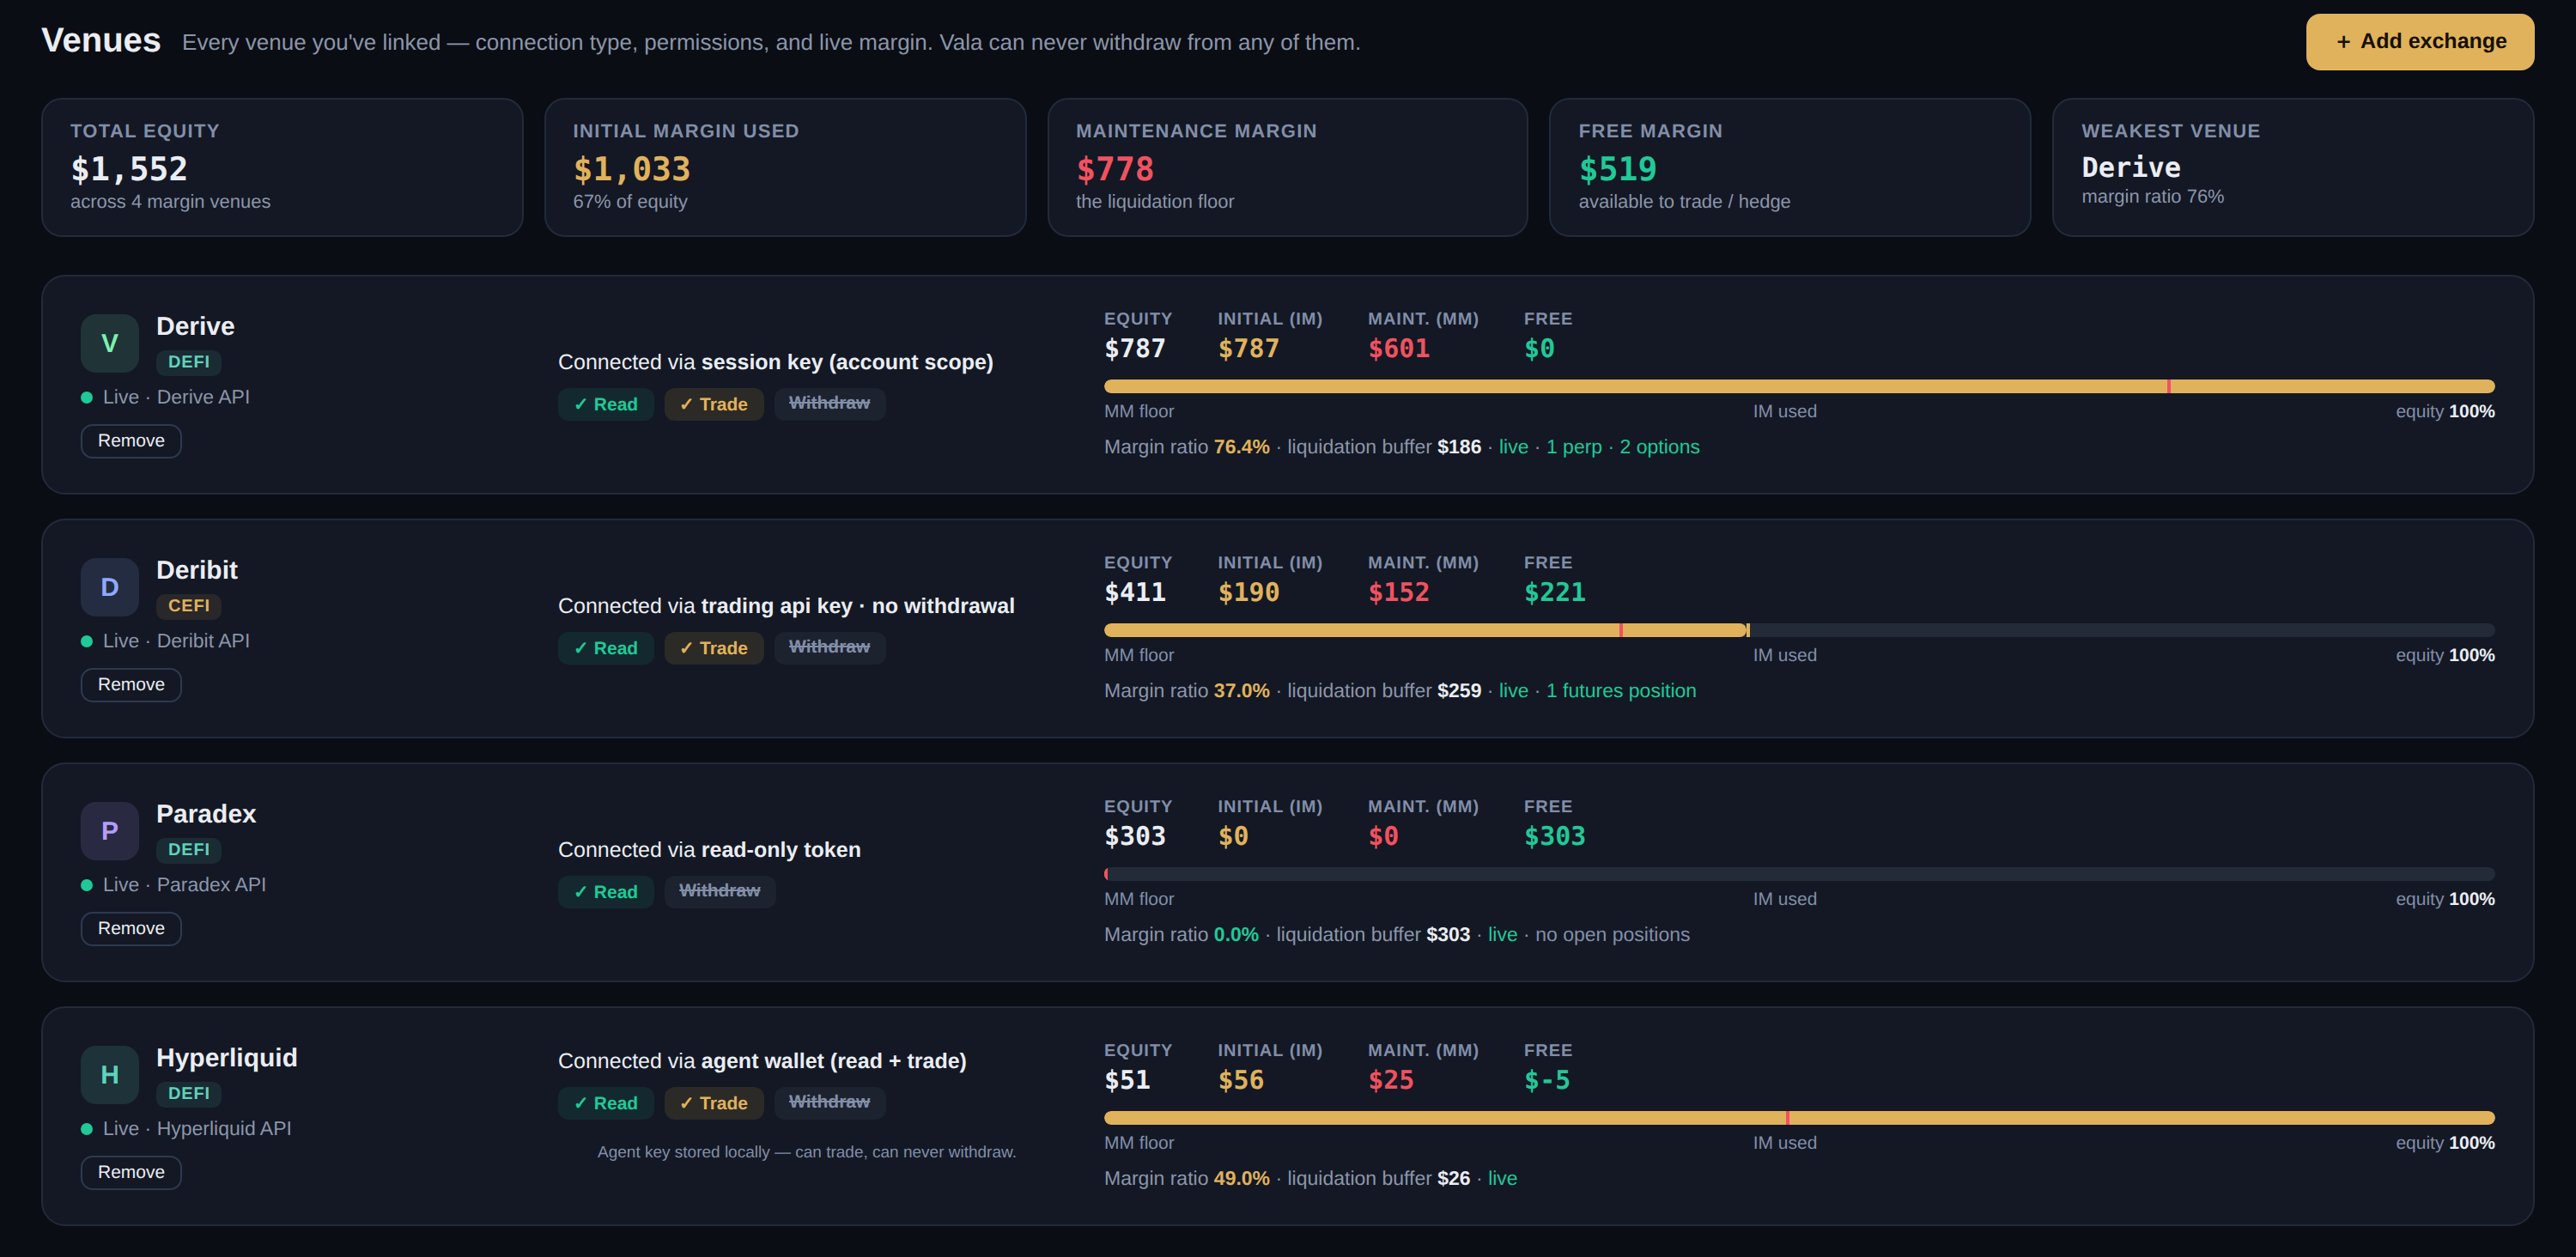Click Deribit's Trade permission chip
The width and height of the screenshot is (2576, 1257).
click(714, 648)
